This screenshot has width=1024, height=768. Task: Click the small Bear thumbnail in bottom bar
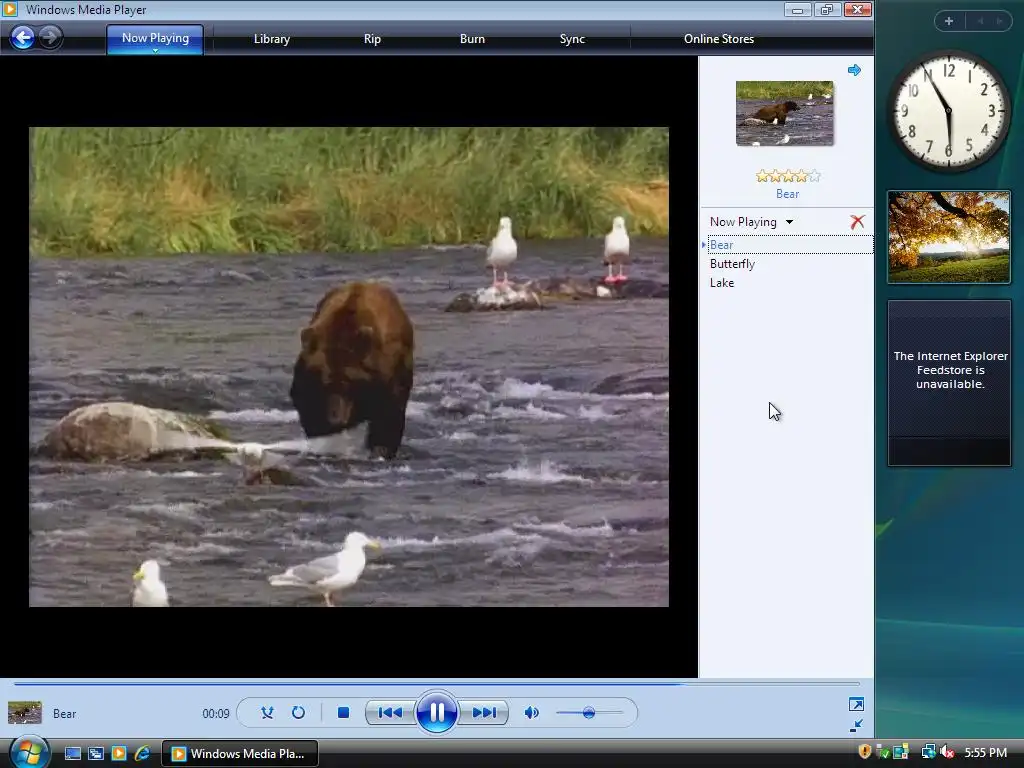click(x=25, y=713)
